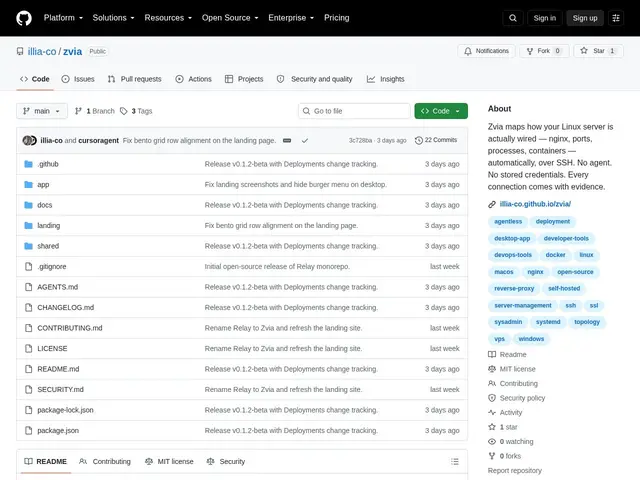The width and height of the screenshot is (640, 480).
Task: Open the search magnifier icon button
Action: (x=513, y=18)
